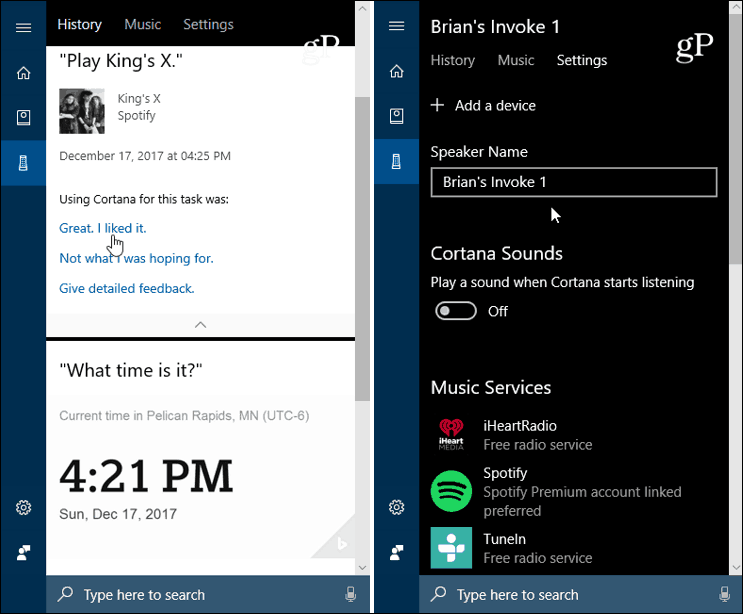Click microphone icon in right search bar
The height and width of the screenshot is (614, 743).
pos(724,594)
